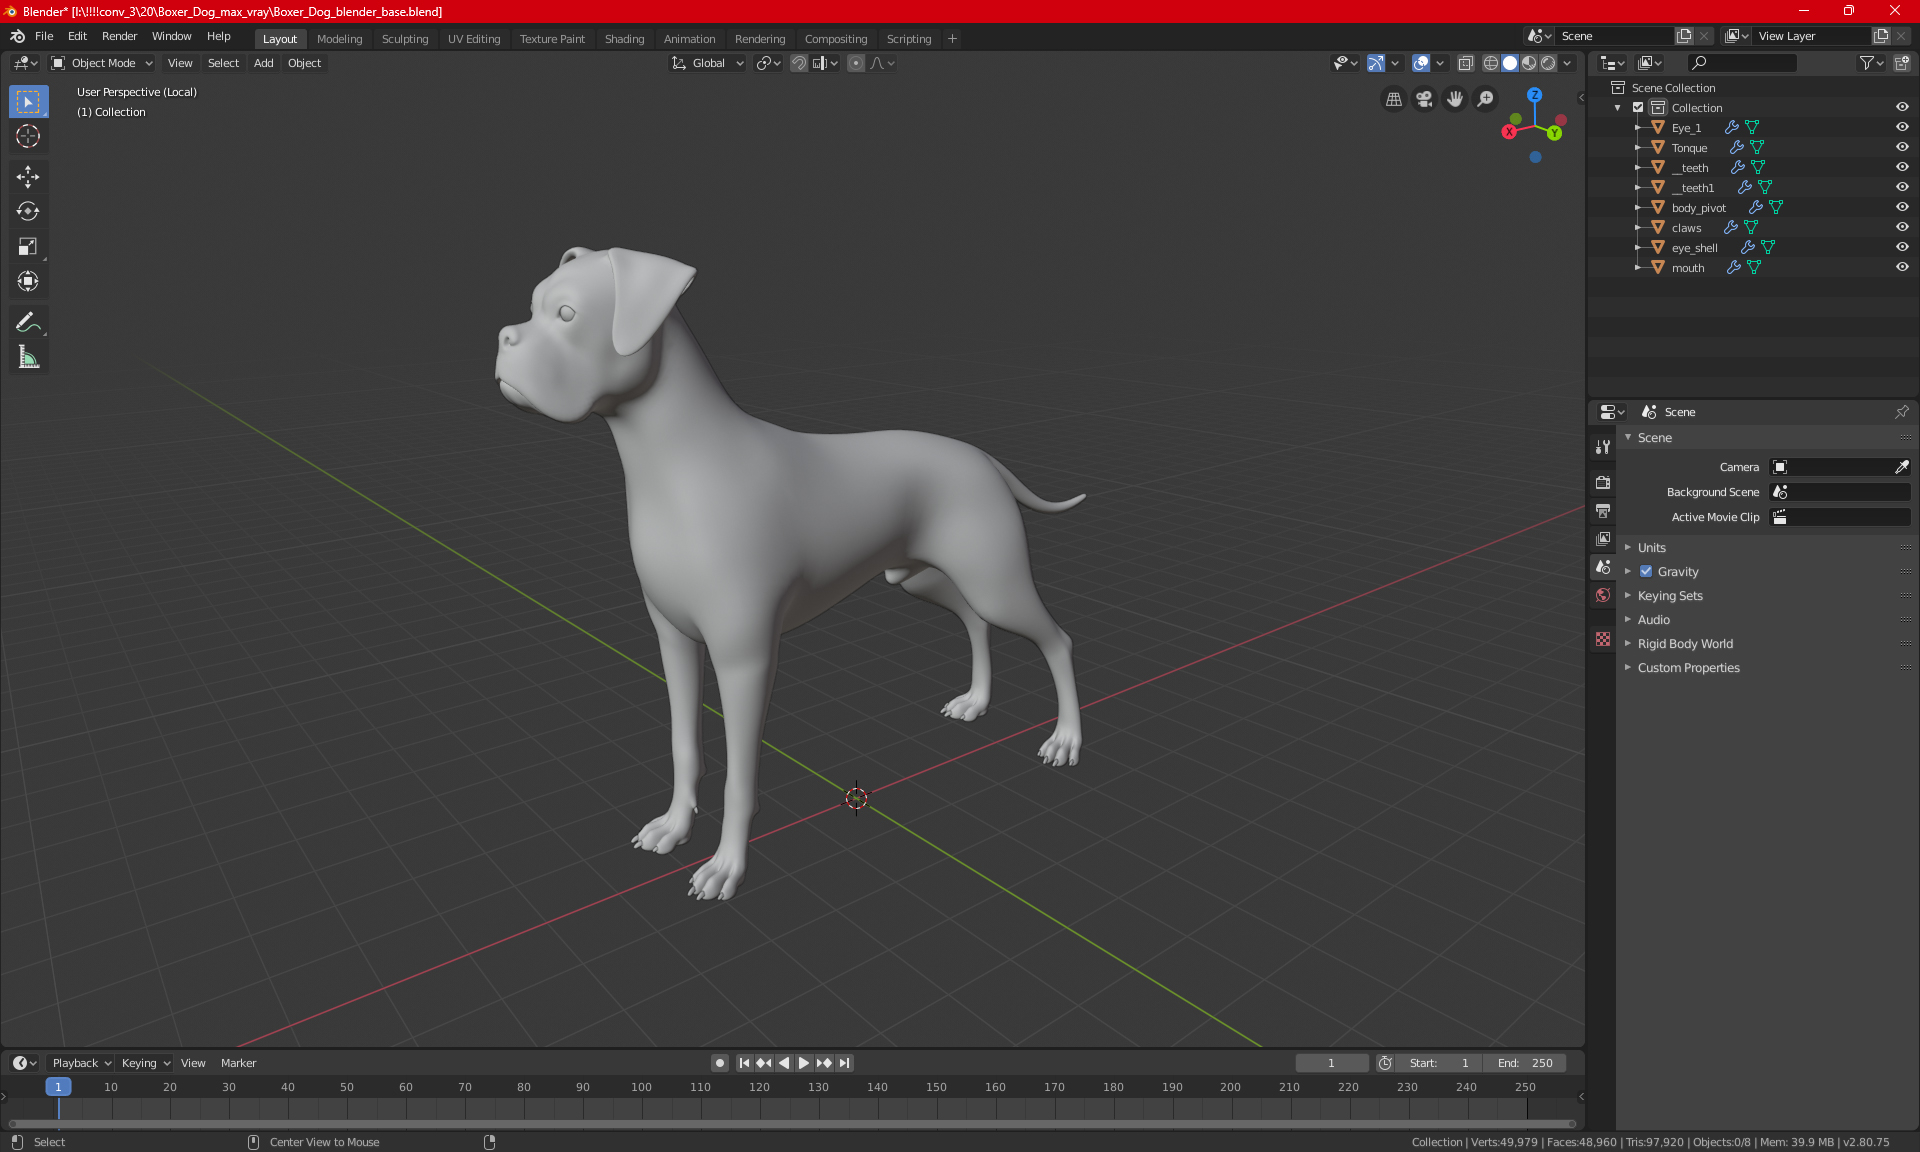The image size is (1920, 1152).
Task: Jump to the end frame button
Action: coord(845,1063)
